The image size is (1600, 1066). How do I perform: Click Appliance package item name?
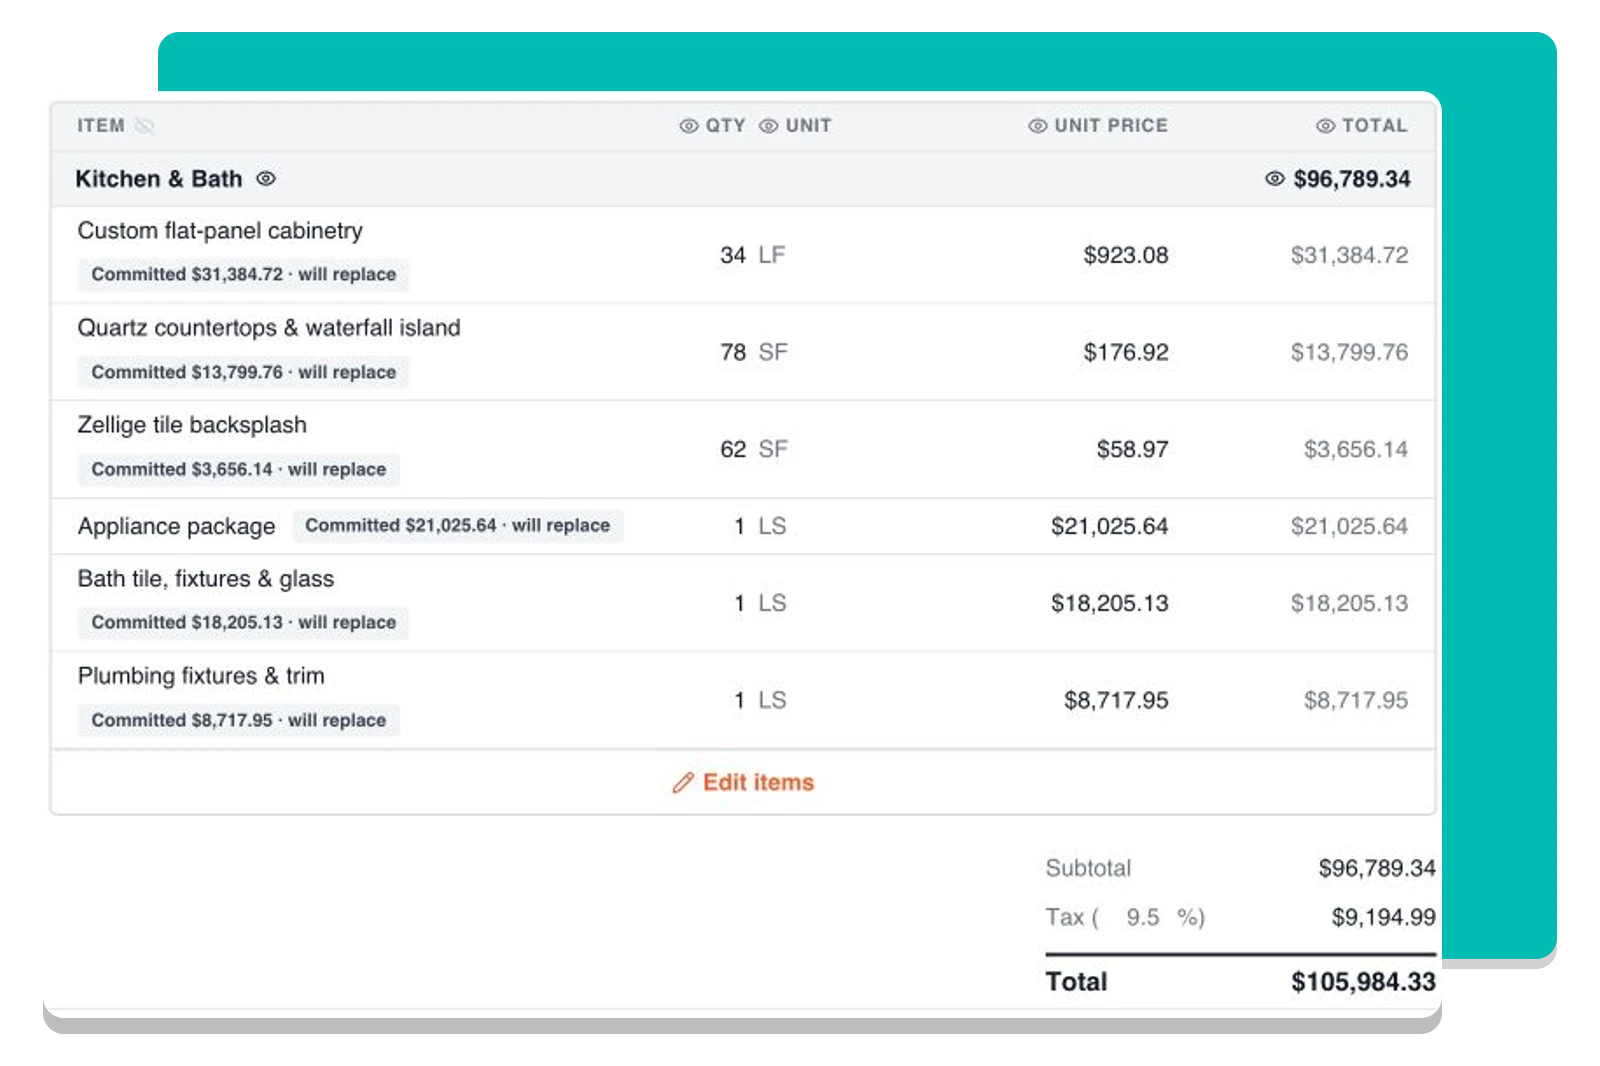point(177,526)
